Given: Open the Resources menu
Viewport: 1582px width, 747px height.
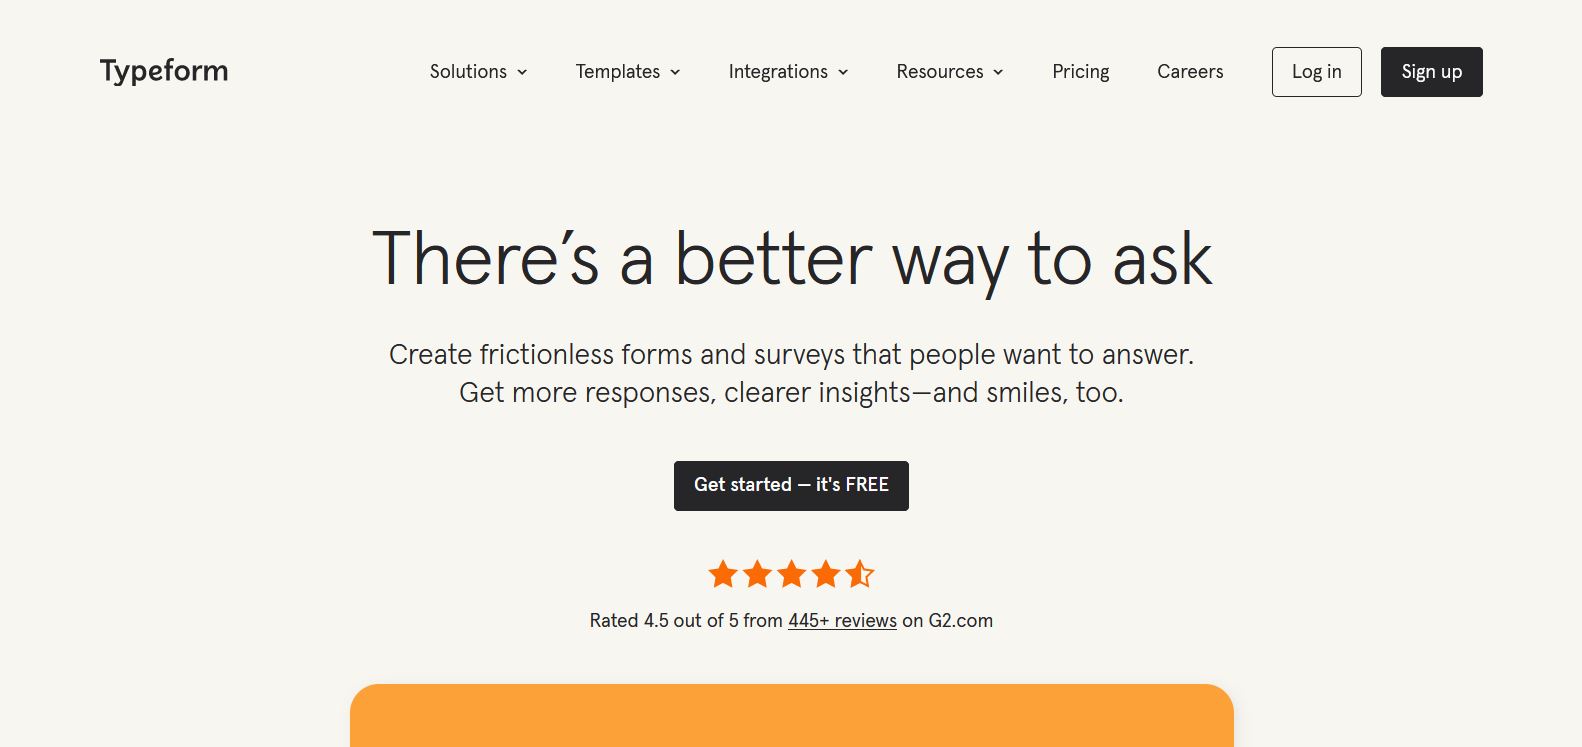Looking at the screenshot, I should point(940,72).
